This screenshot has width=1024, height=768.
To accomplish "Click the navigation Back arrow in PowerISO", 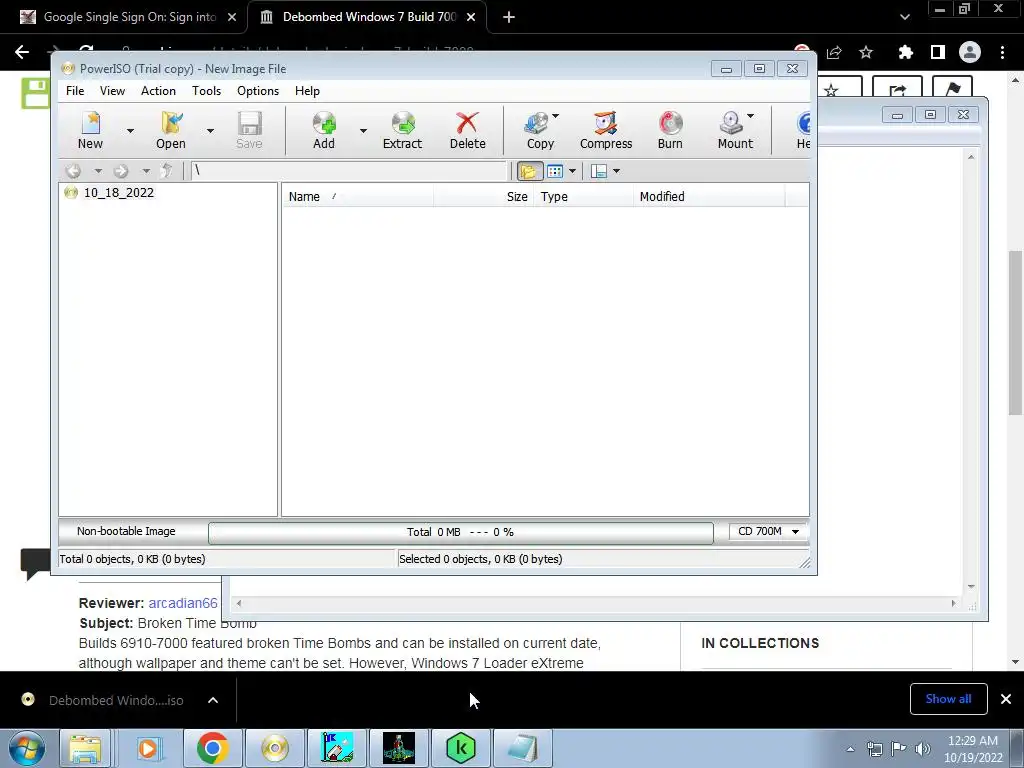I will point(73,171).
